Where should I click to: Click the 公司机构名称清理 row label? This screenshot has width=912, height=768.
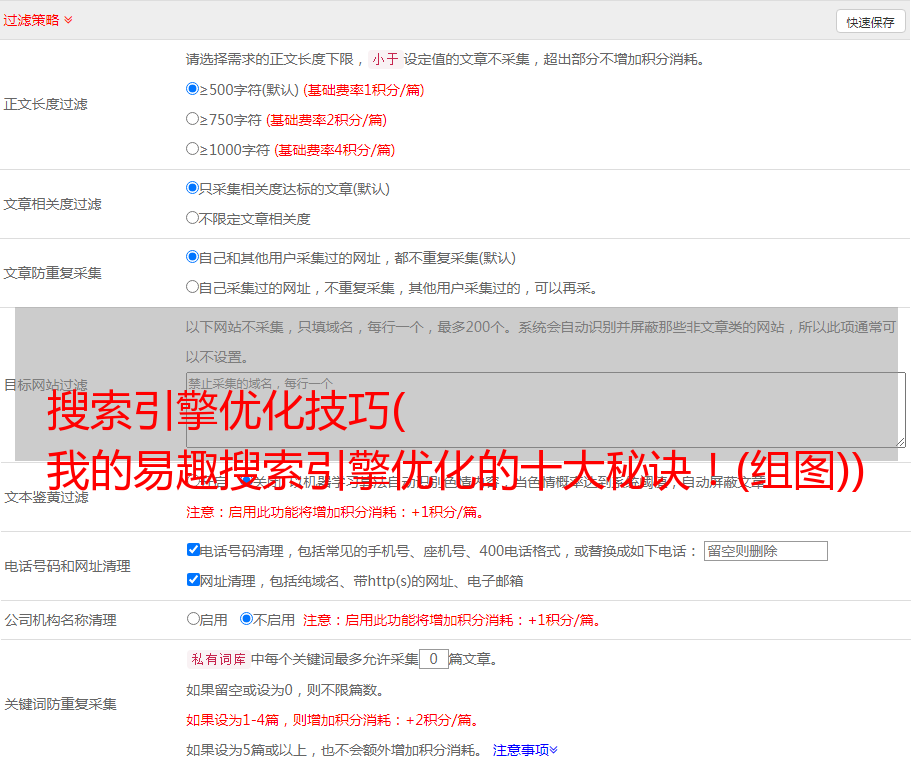60,620
